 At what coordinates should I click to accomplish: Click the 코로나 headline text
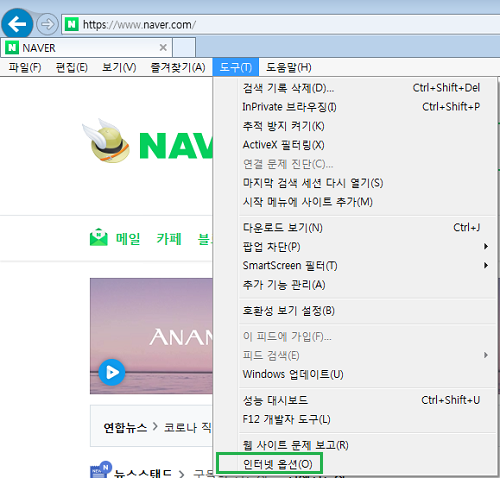(x=188, y=427)
